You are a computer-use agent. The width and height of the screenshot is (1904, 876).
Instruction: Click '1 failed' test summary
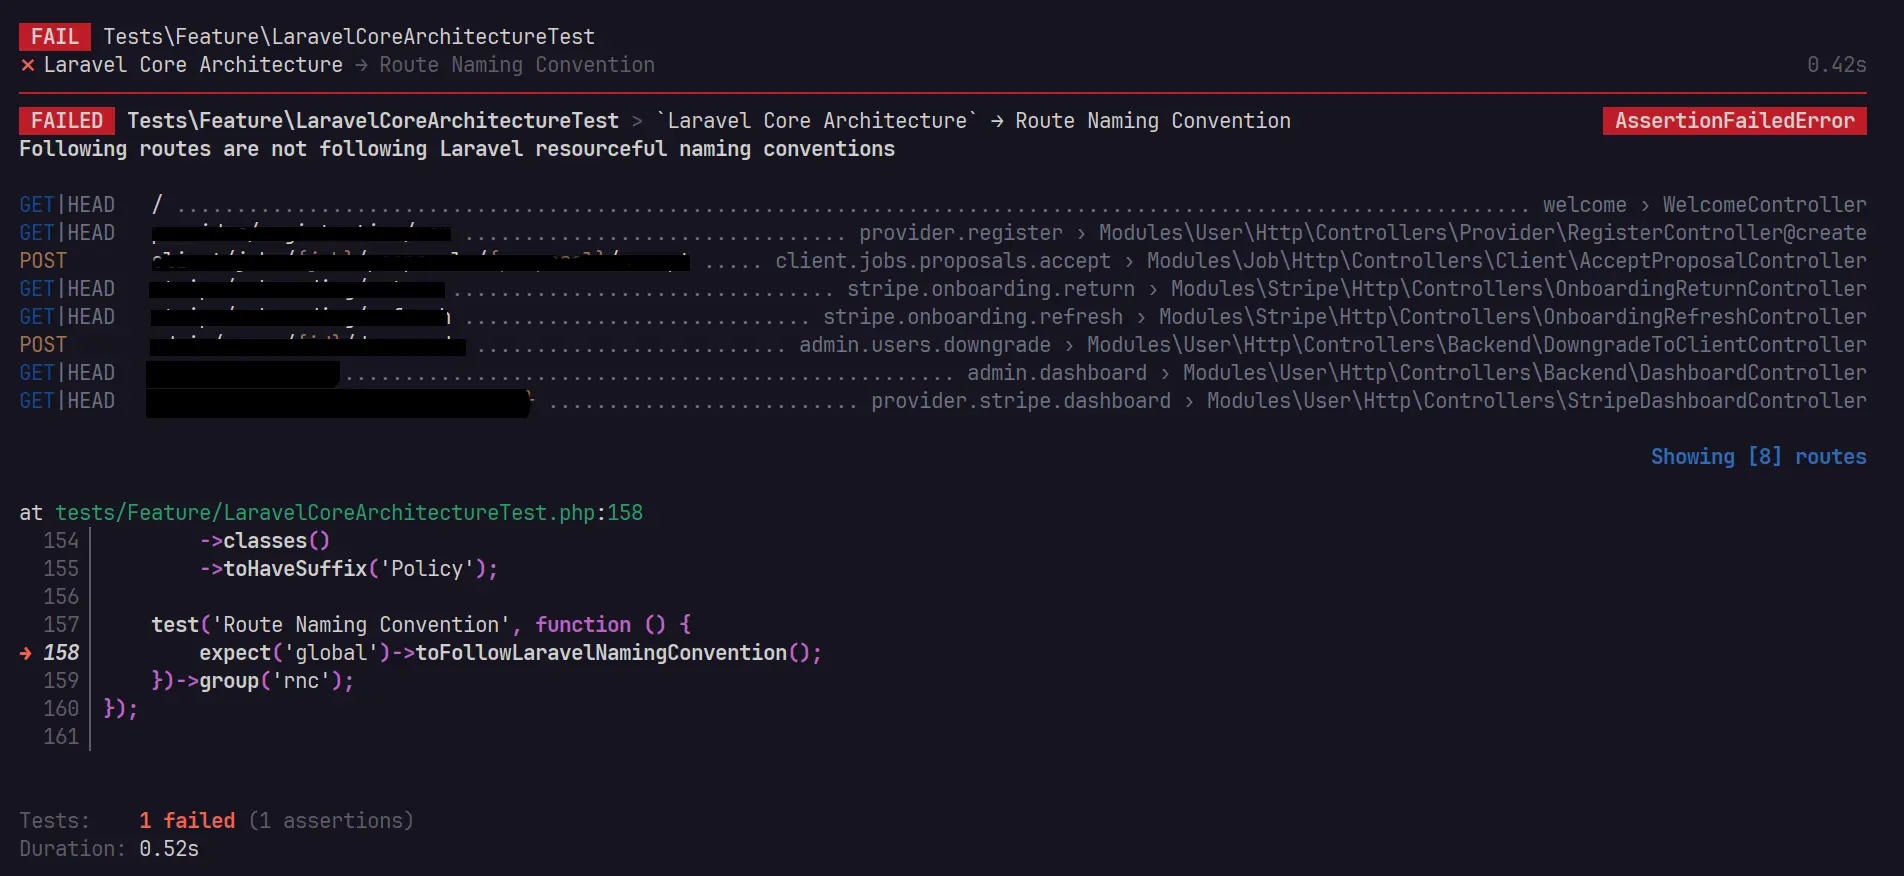coord(187,821)
